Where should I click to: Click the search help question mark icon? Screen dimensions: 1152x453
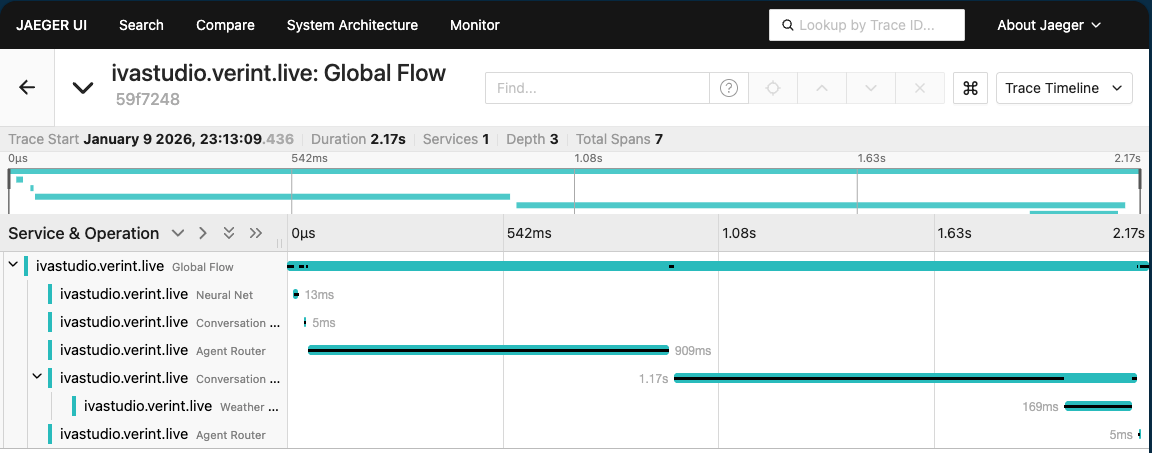pos(729,88)
